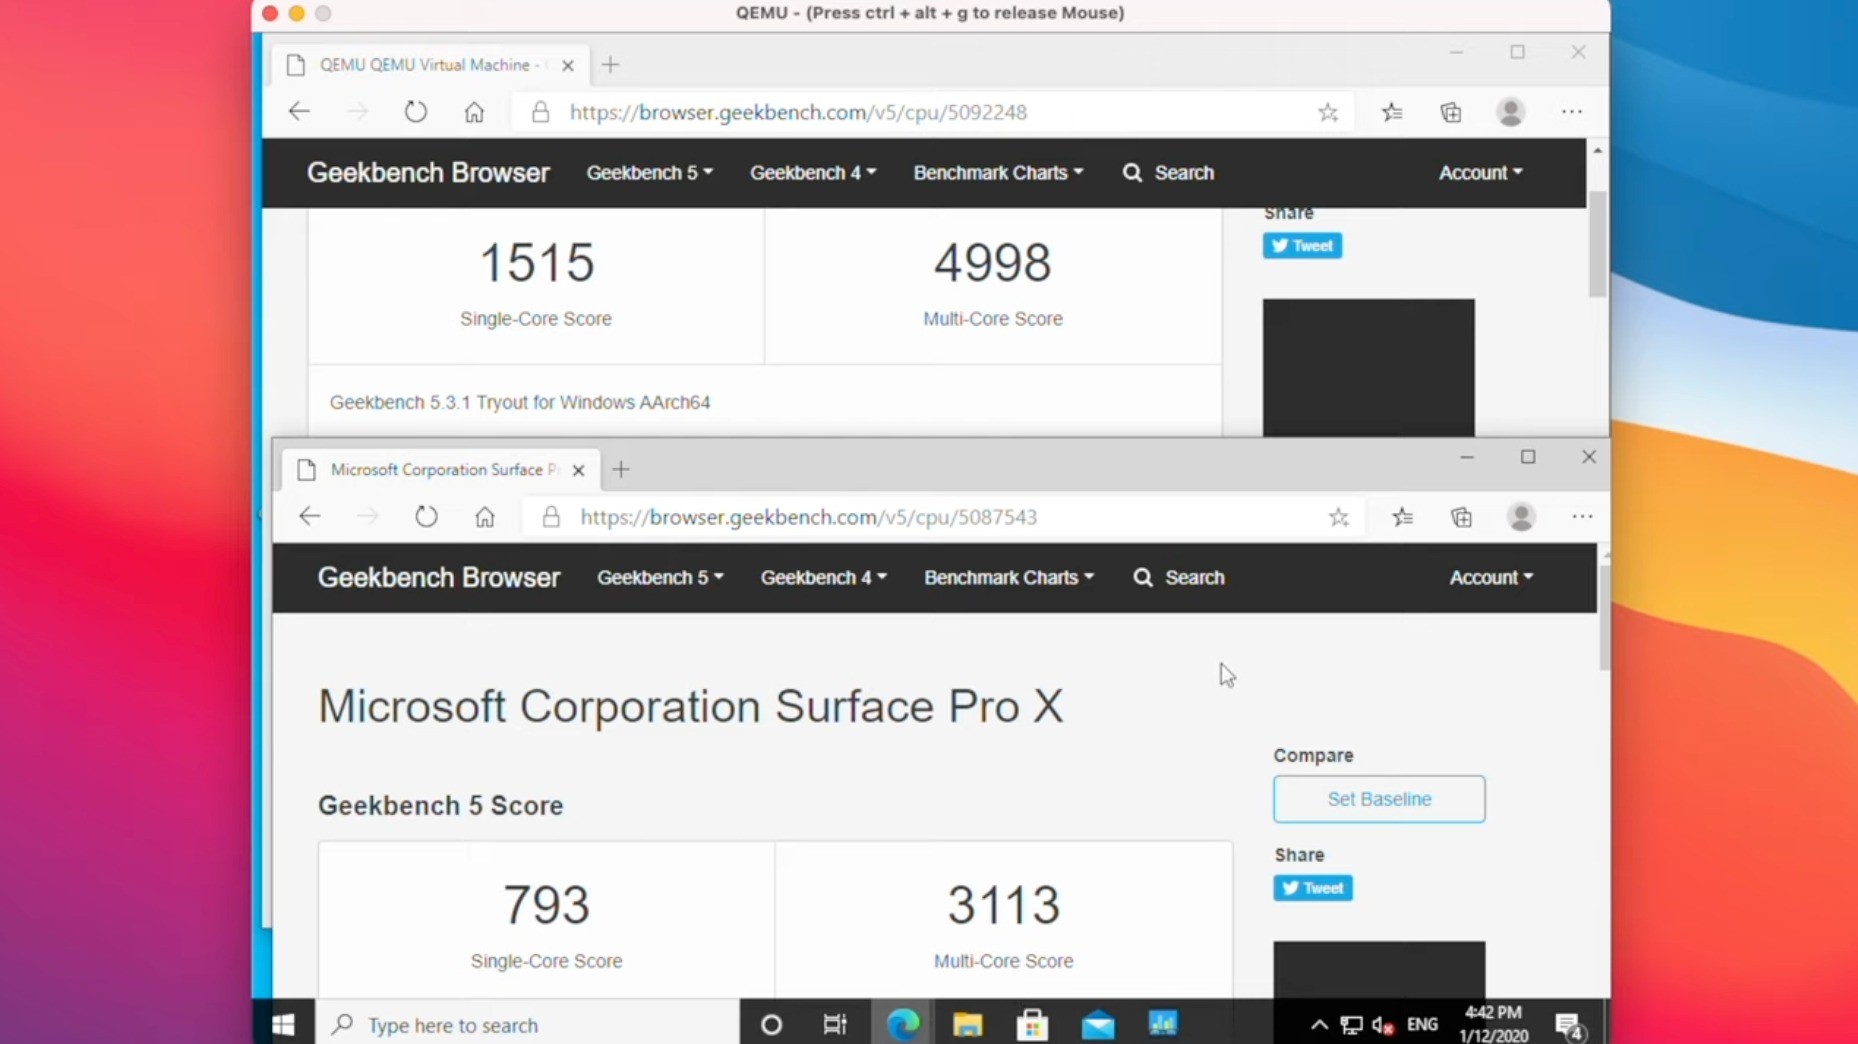
Task: Open the Geekbench 5 dropdown menu
Action: coord(659,577)
